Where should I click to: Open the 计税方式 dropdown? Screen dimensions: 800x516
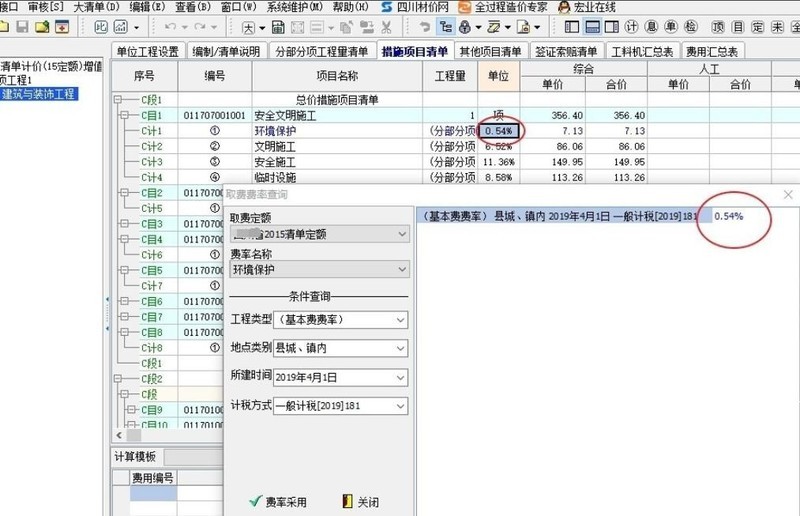[340, 406]
